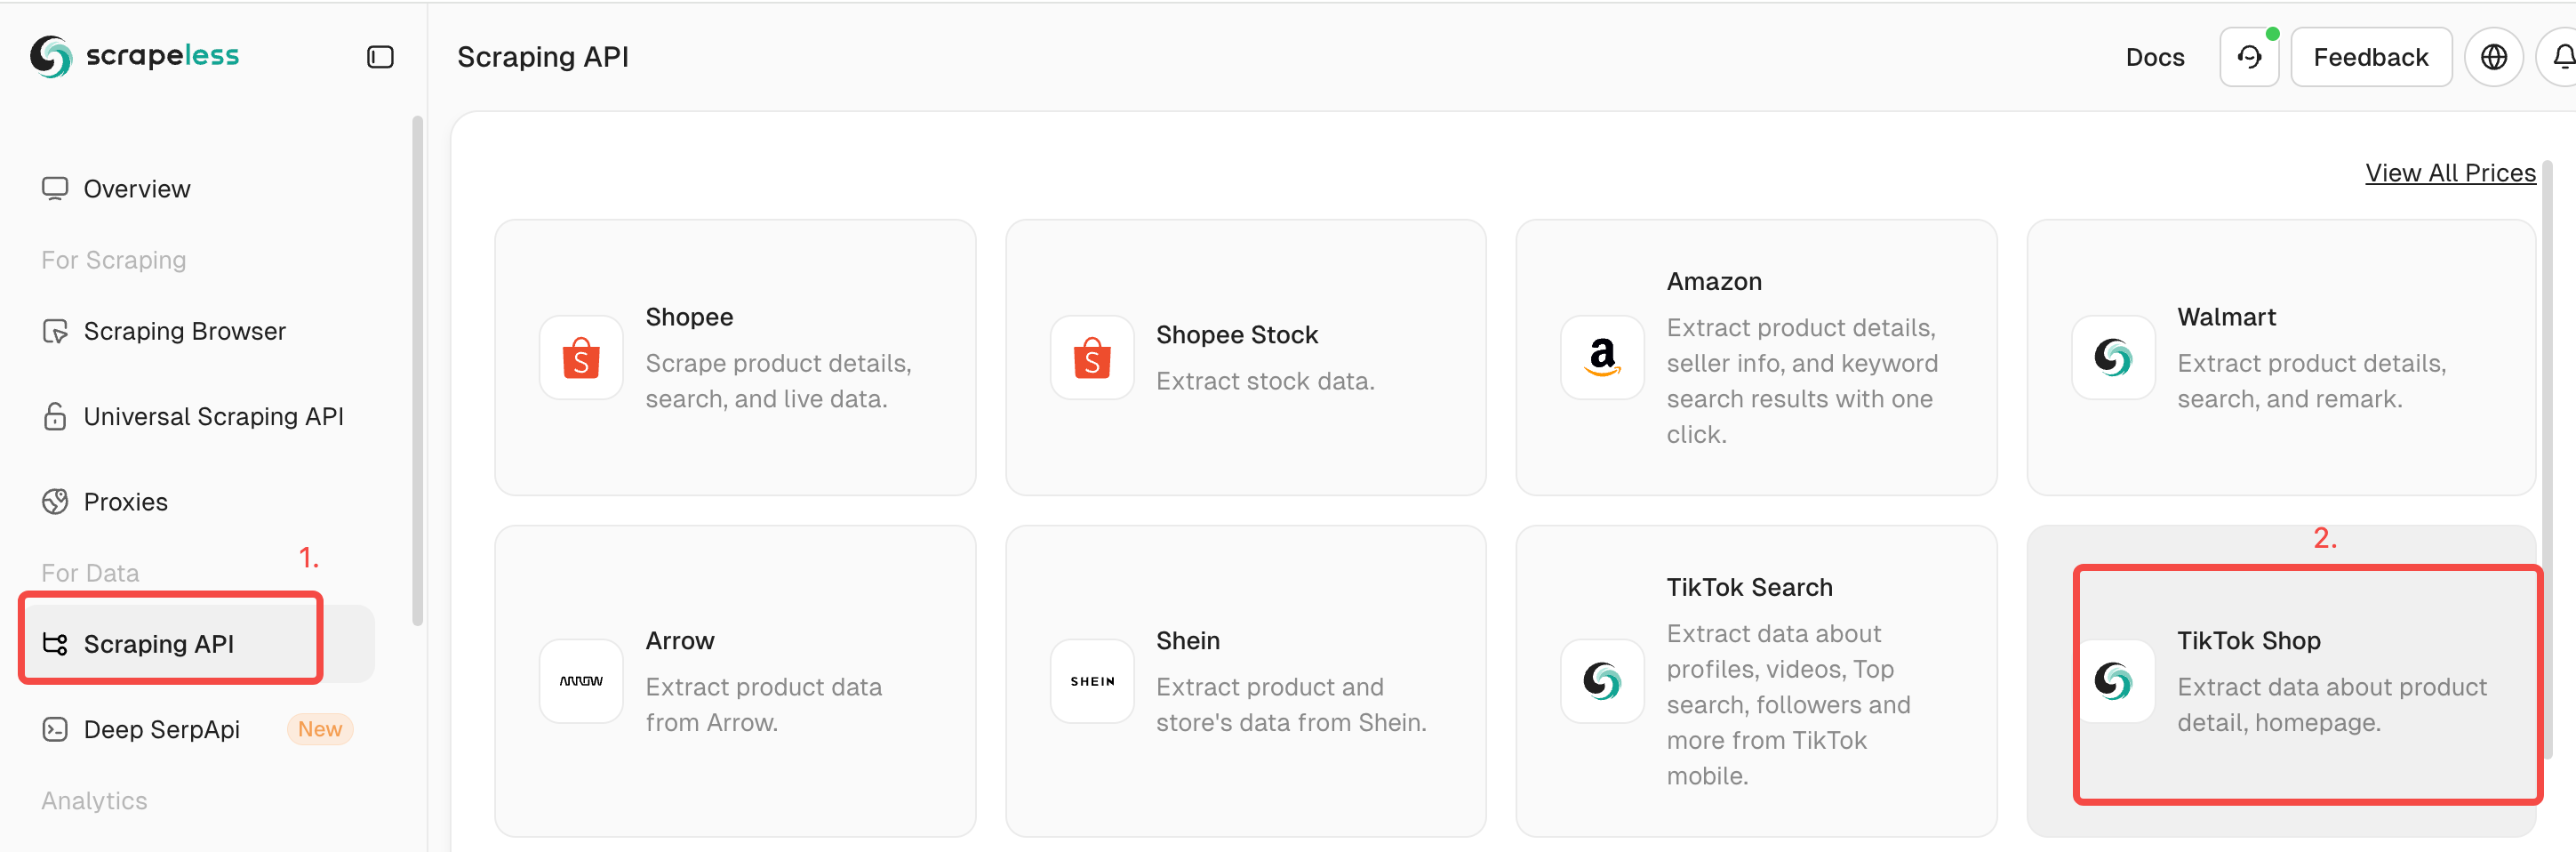Click the Shopee shopping bag icon
The image size is (2576, 852).
581,358
